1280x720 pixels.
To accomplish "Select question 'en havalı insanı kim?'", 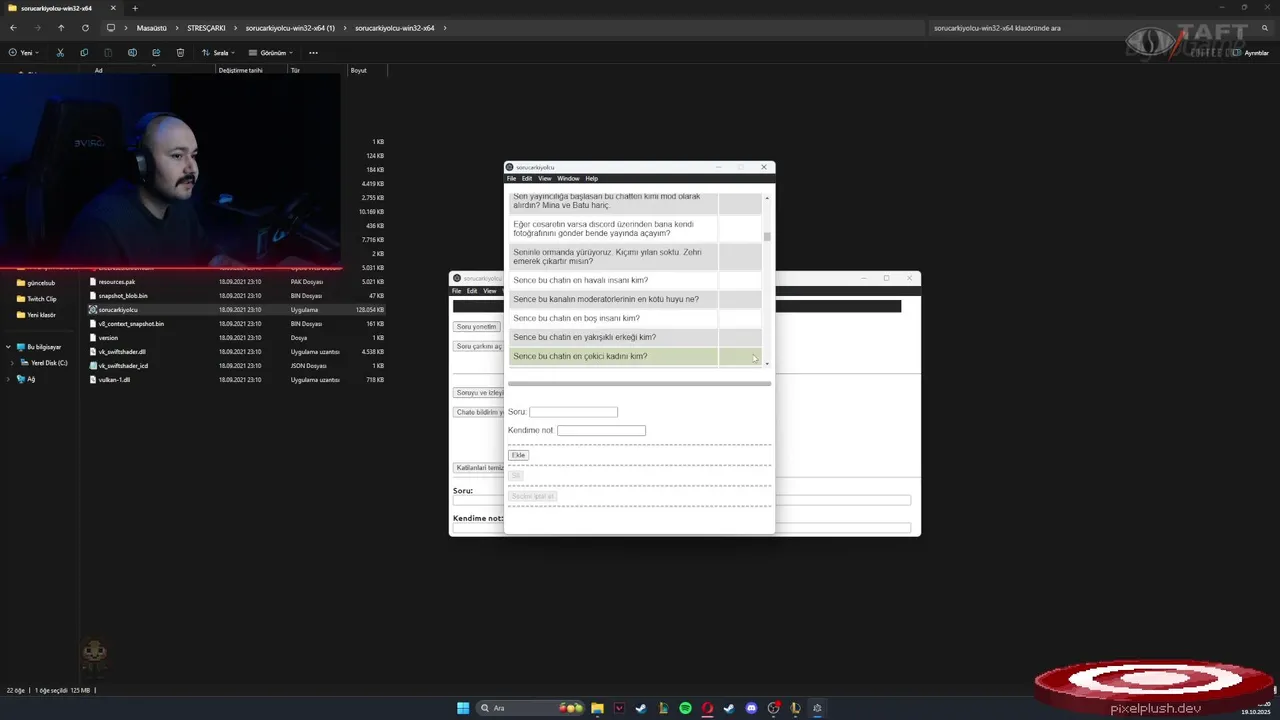I will tap(635, 280).
